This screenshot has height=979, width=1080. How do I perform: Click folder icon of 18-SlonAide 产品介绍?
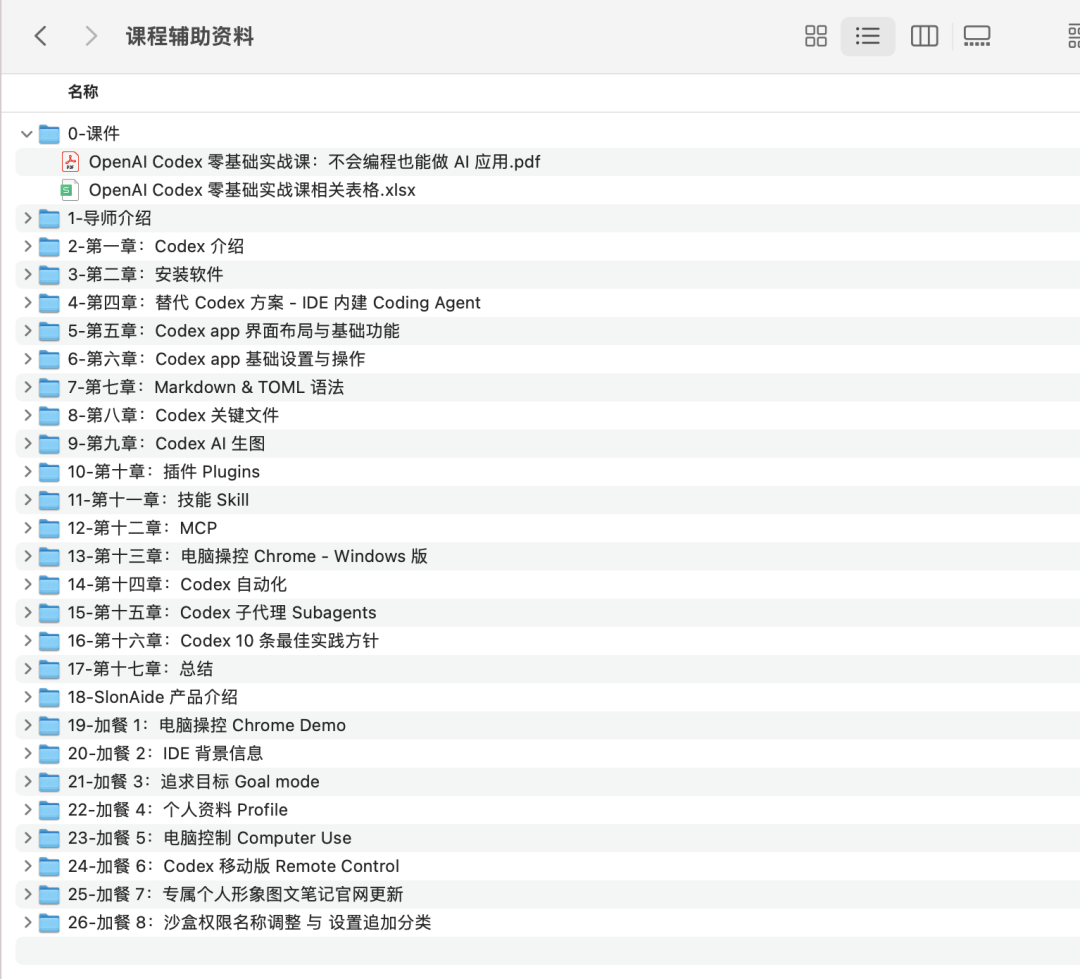(49, 697)
